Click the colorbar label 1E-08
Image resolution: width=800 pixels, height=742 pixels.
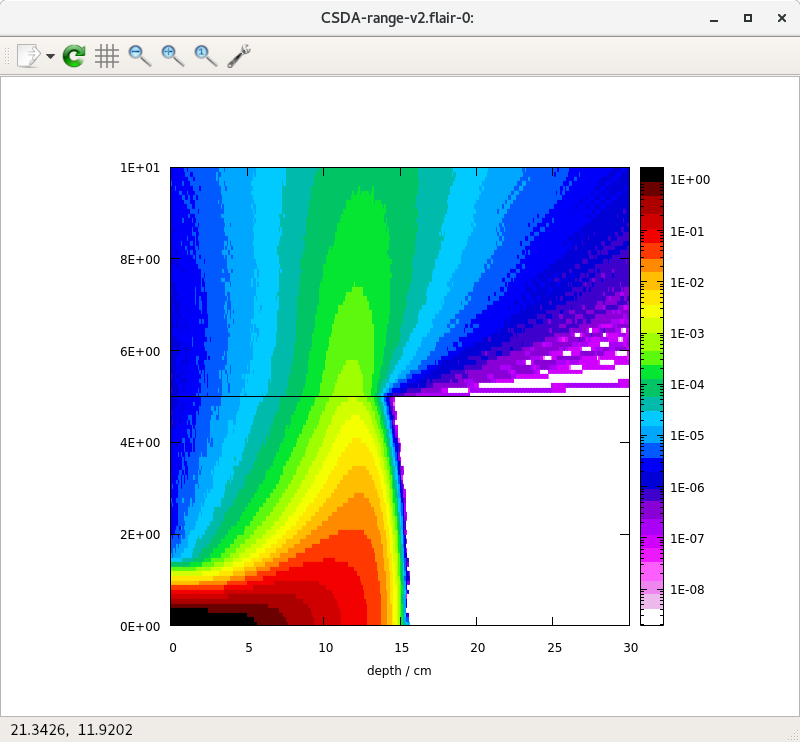click(x=687, y=590)
